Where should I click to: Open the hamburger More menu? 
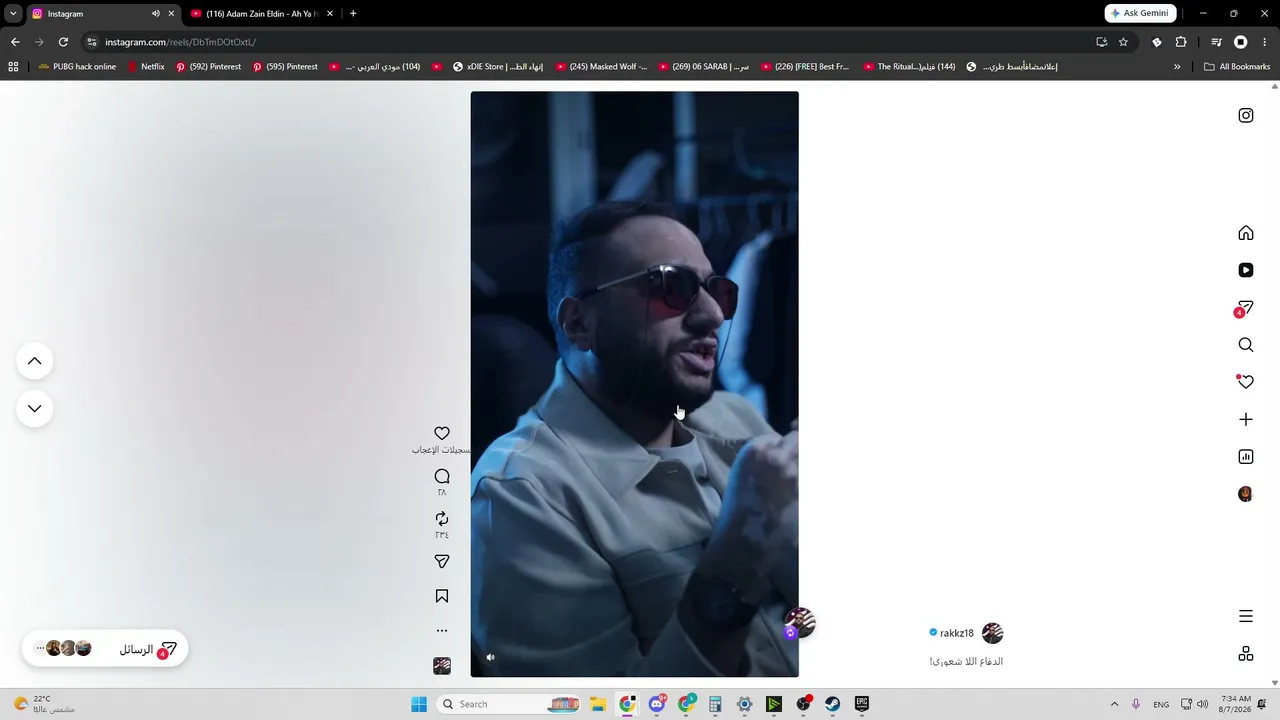1246,616
